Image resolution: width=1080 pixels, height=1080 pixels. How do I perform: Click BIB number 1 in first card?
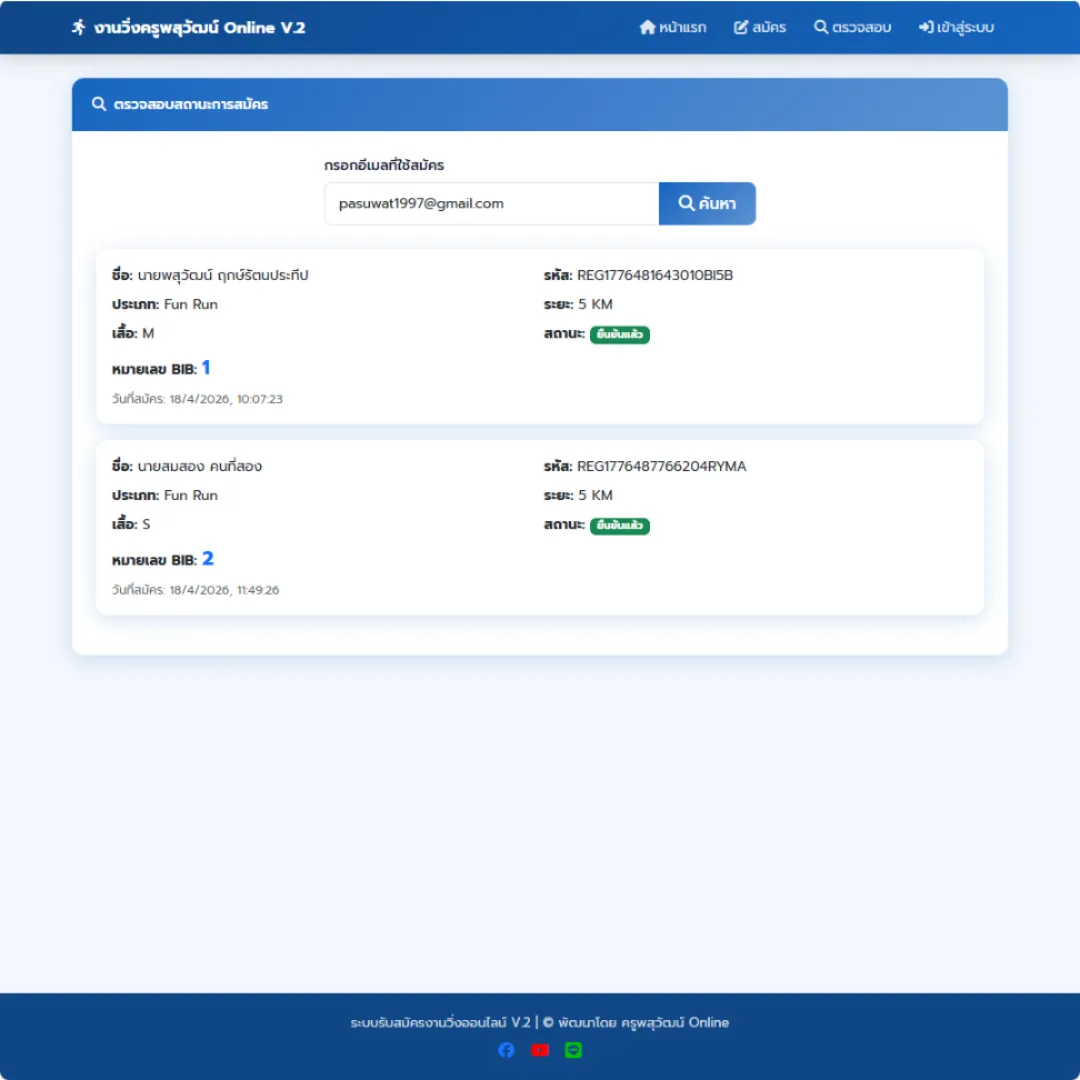tap(206, 368)
